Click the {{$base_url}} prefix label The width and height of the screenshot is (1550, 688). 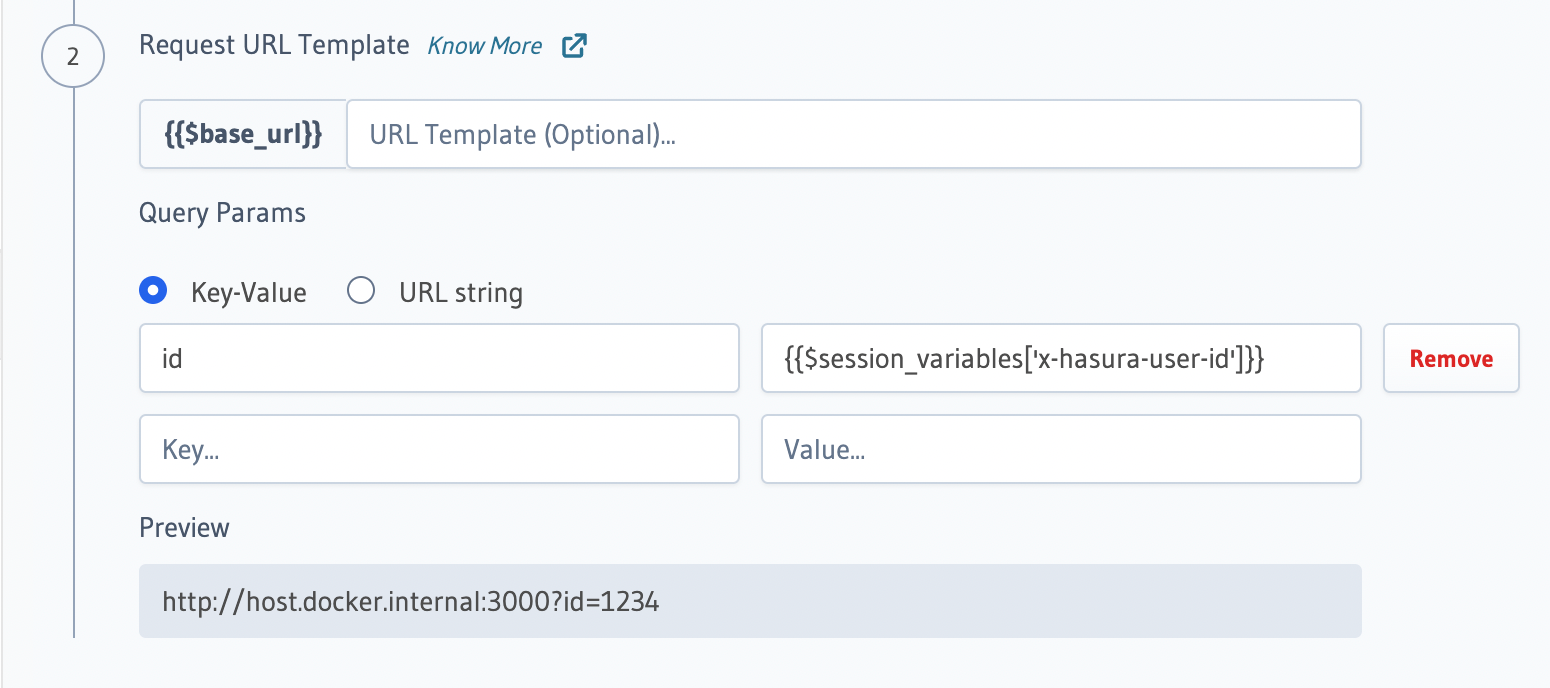(242, 133)
